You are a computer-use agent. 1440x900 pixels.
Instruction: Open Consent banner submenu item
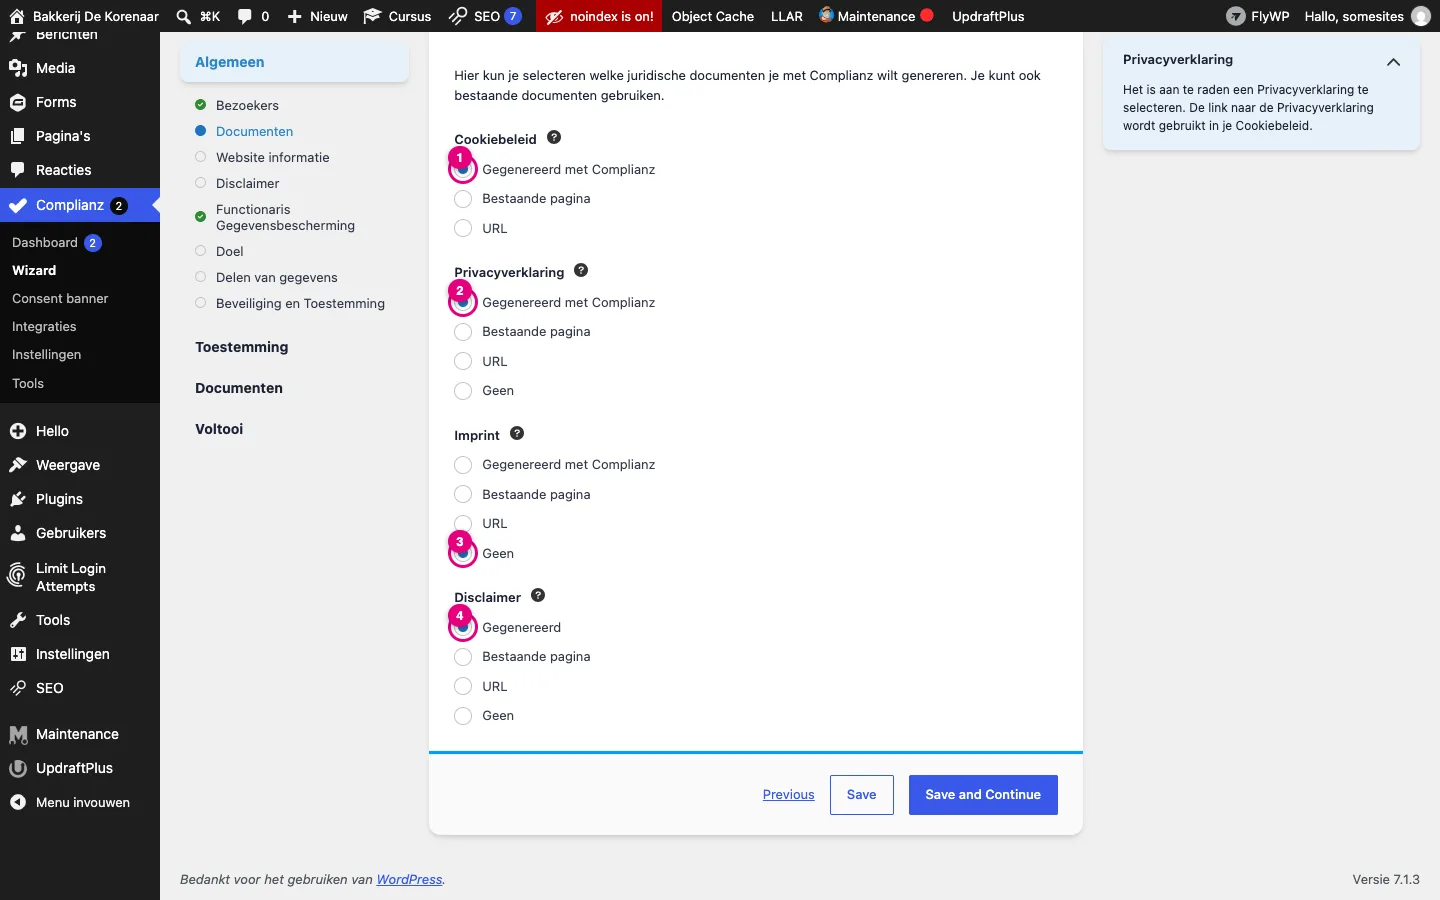[x=60, y=298]
